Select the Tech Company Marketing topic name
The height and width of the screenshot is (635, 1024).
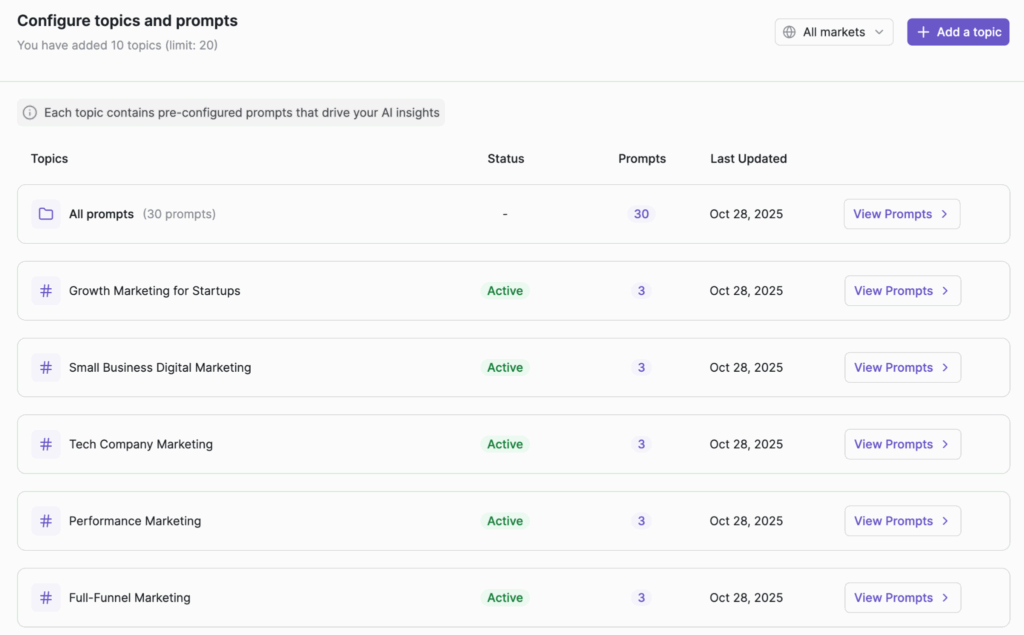click(141, 444)
